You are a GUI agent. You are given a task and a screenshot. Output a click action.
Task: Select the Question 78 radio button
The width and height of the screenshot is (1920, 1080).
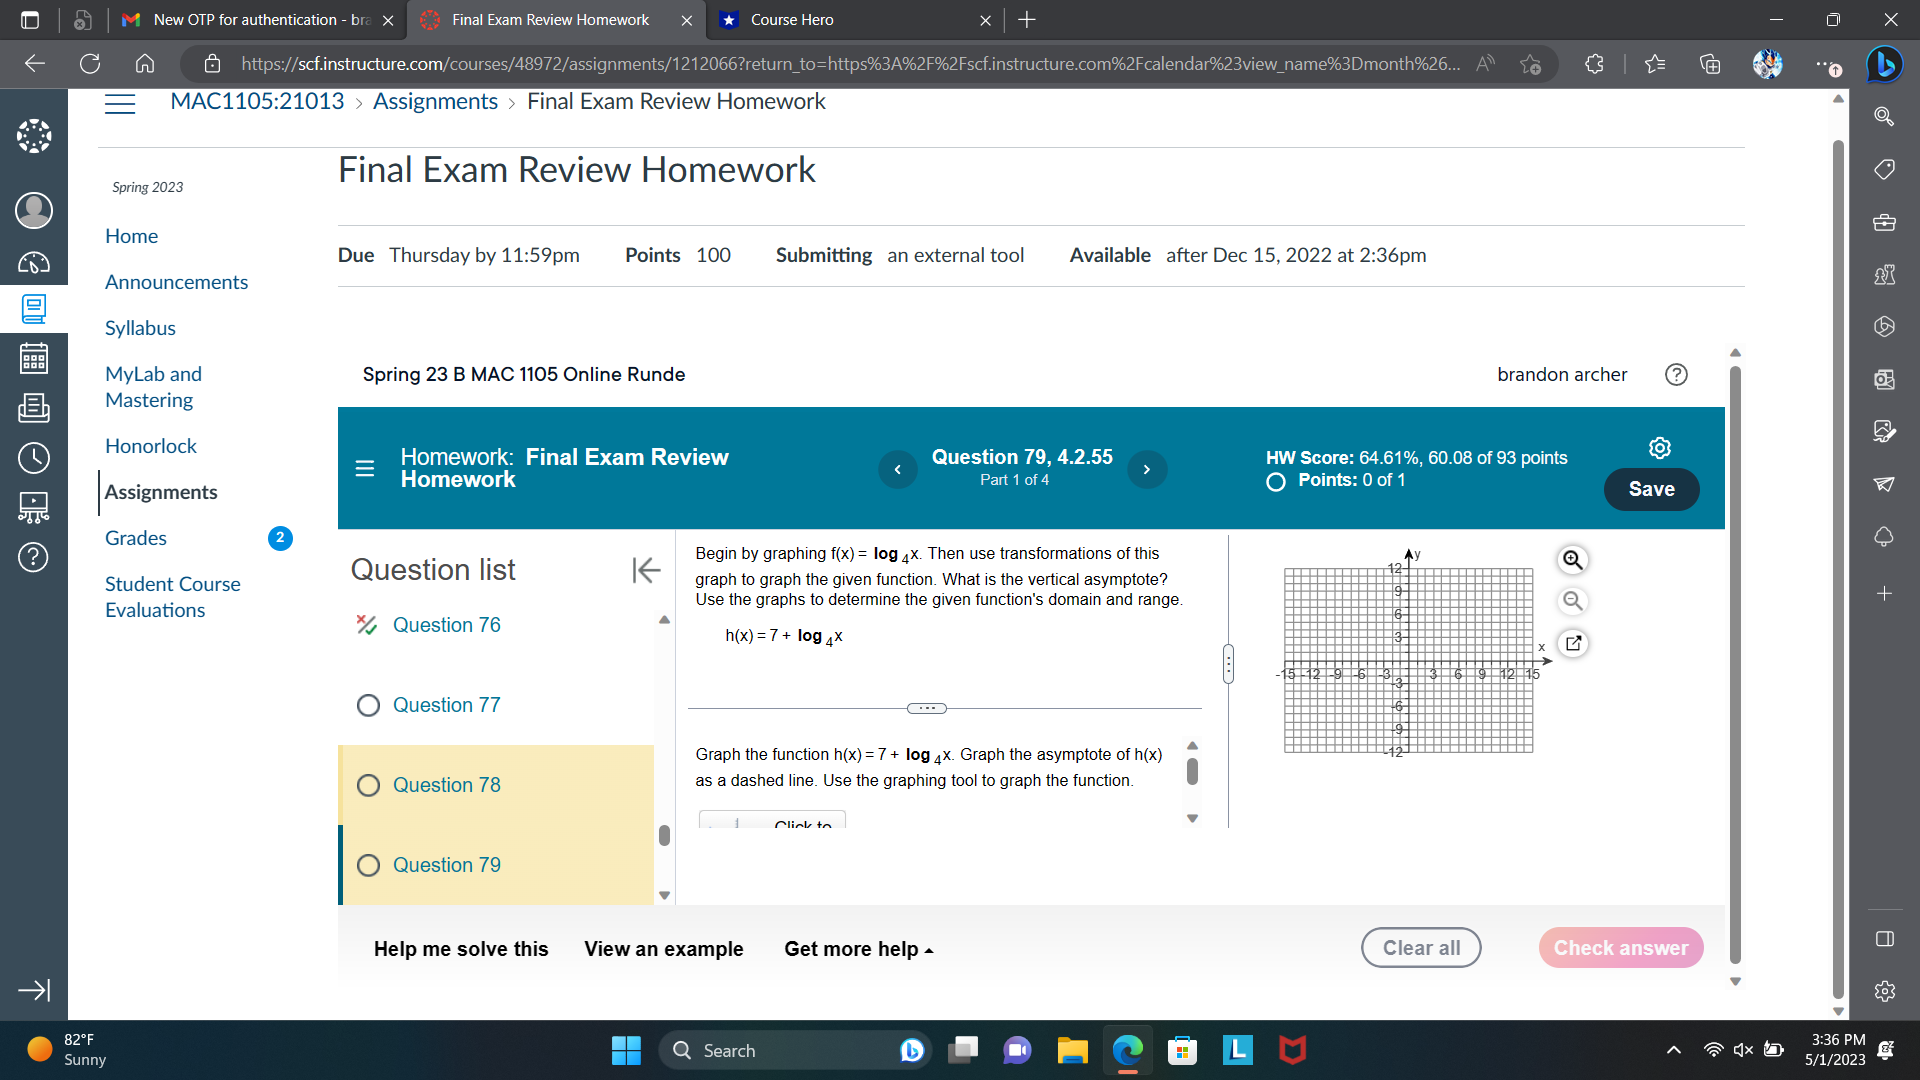pyautogui.click(x=368, y=785)
